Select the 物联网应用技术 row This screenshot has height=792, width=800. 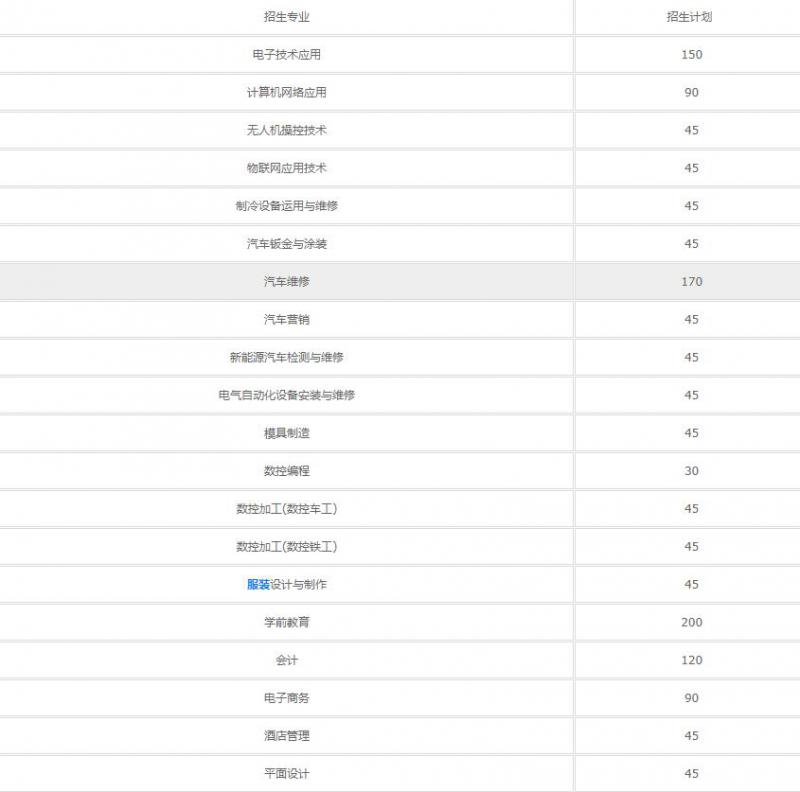[x=287, y=168]
